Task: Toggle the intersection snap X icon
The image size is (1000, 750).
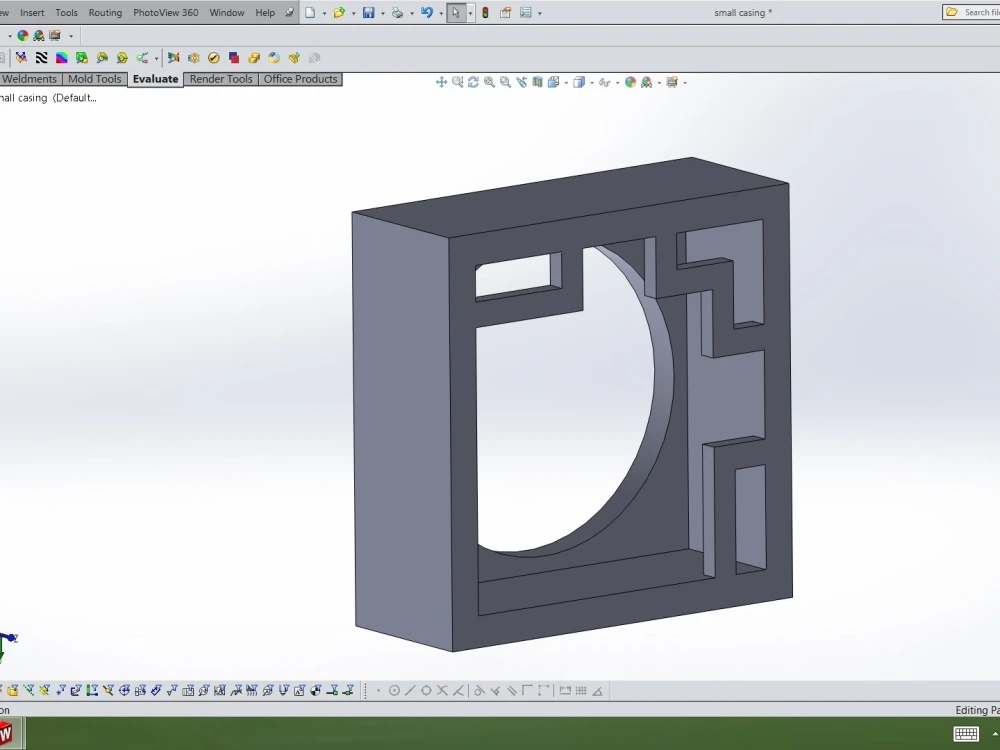Action: (442, 691)
